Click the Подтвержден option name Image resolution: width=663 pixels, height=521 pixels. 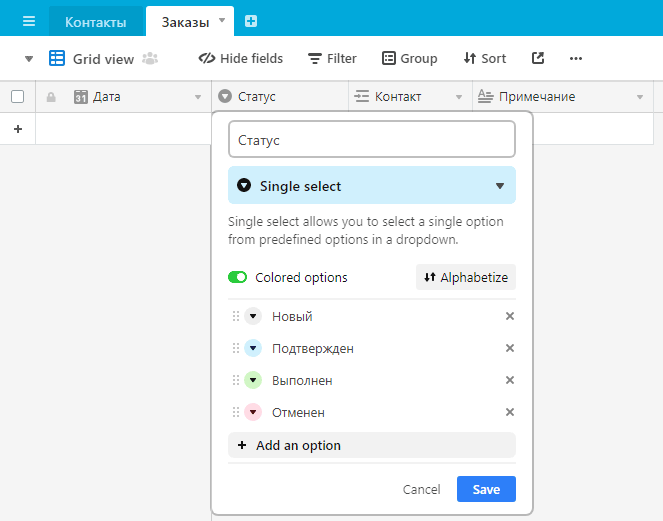(x=312, y=348)
